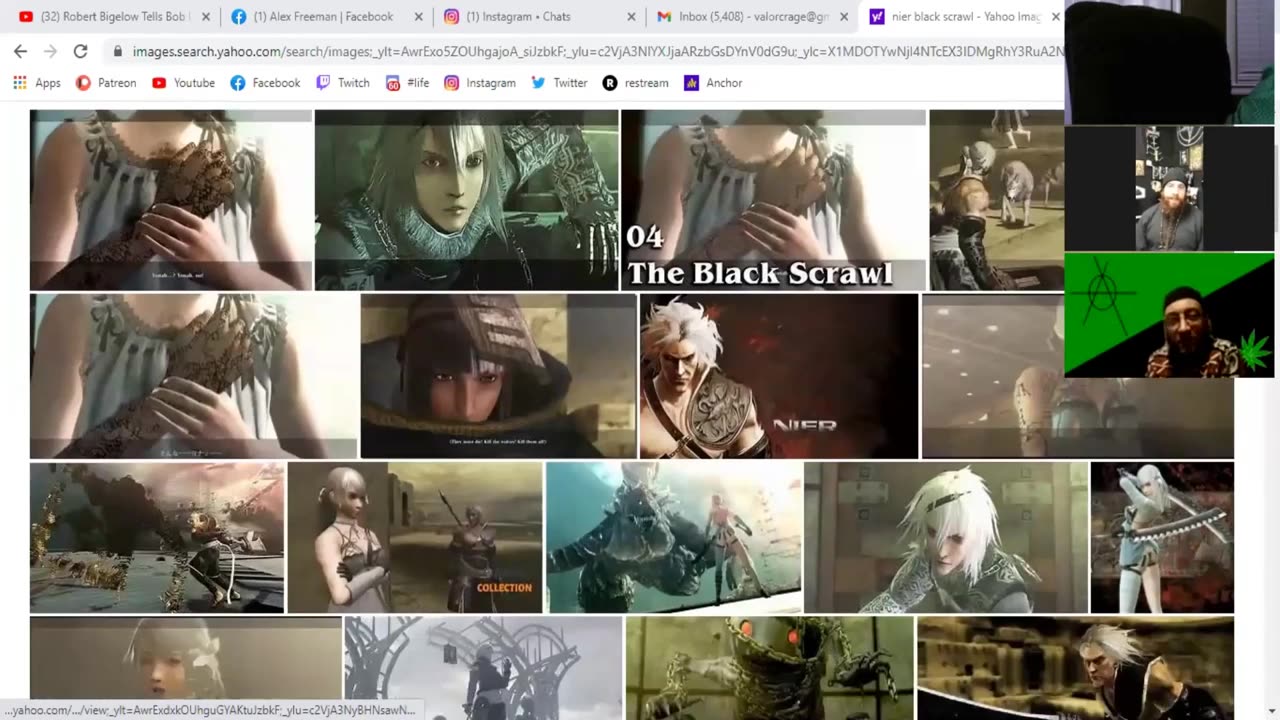Open the giant monster and girl thumbnail

click(x=673, y=537)
